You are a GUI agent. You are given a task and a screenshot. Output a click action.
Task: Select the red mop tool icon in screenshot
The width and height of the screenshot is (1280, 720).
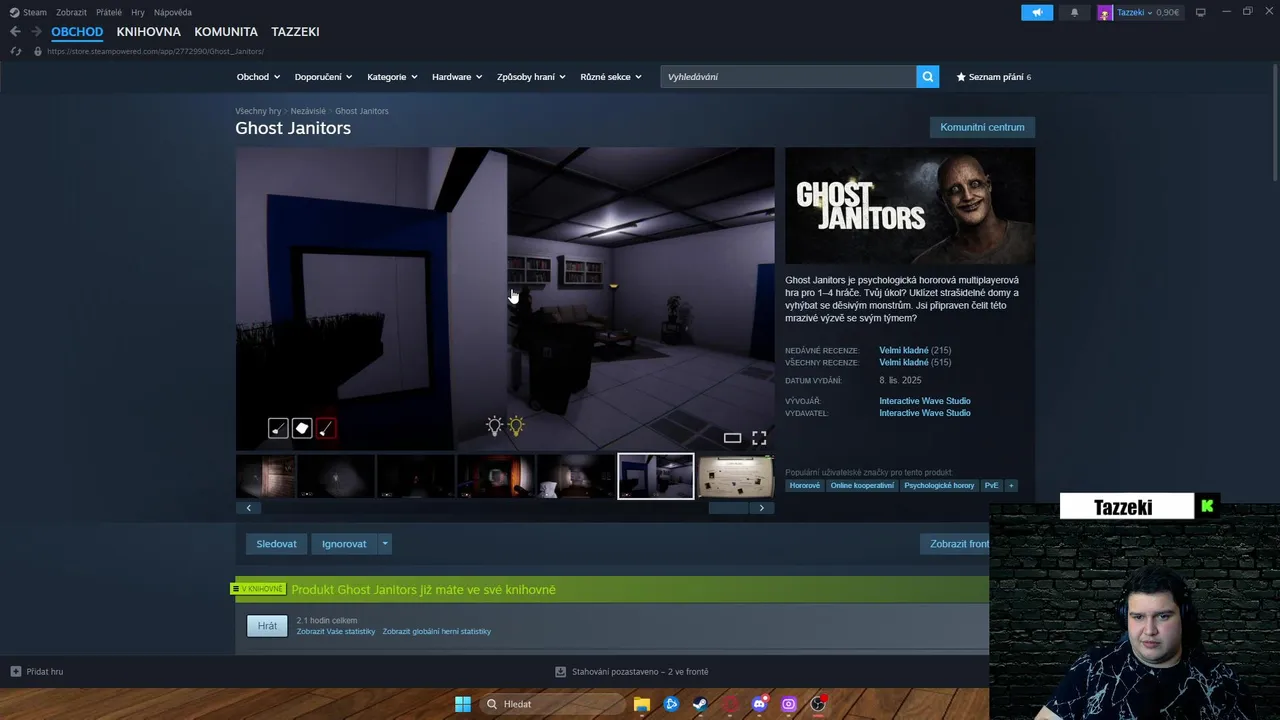tap(326, 429)
